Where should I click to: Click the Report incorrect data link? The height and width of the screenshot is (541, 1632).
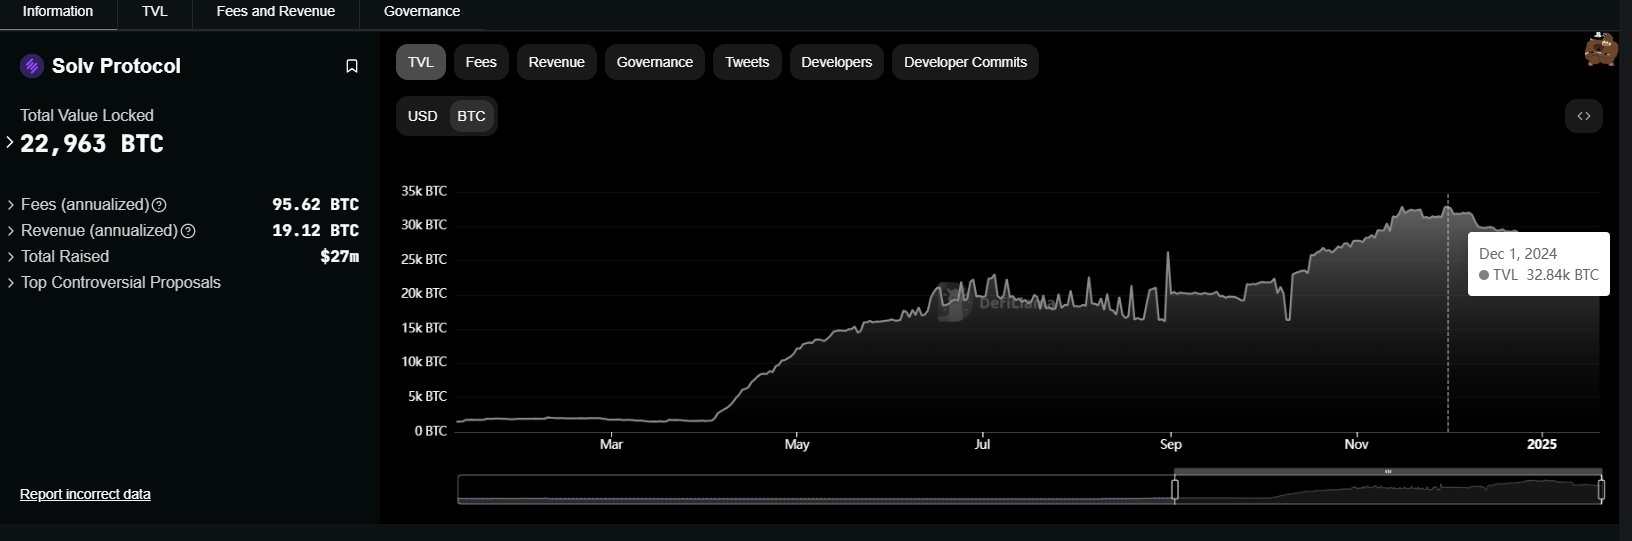point(85,494)
